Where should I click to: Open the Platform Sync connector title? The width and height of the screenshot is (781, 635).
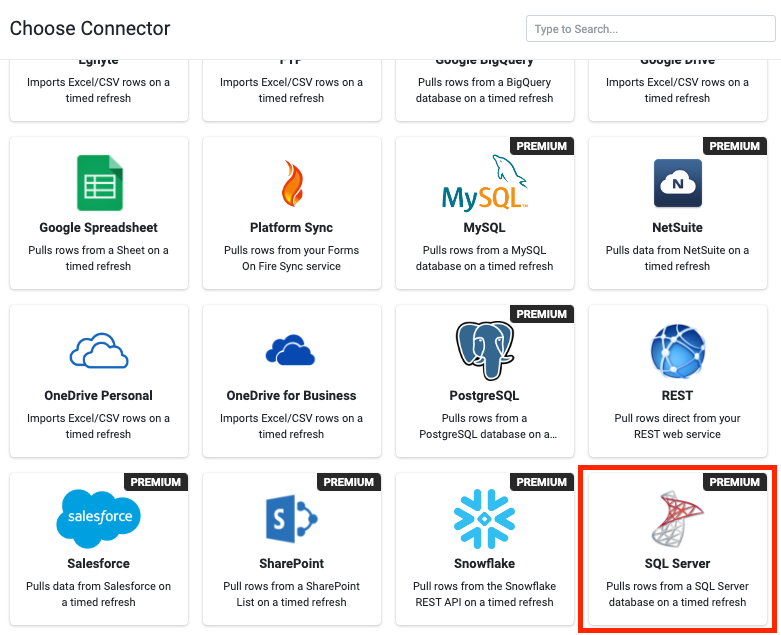[291, 228]
